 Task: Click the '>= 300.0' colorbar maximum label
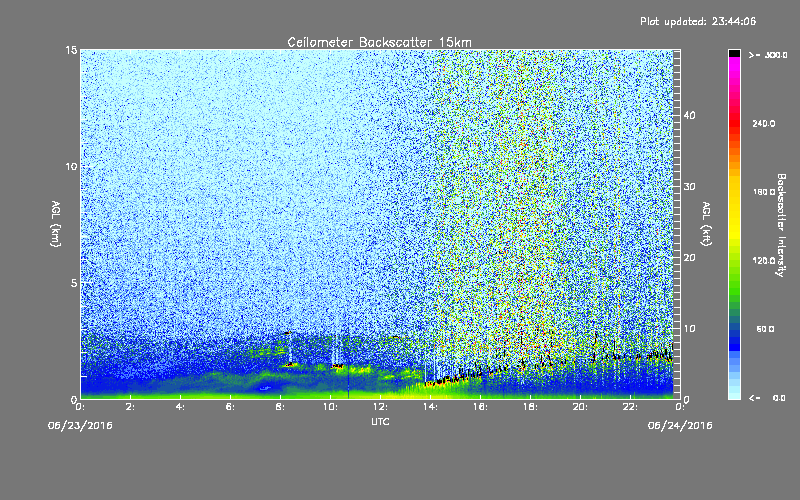click(x=768, y=55)
